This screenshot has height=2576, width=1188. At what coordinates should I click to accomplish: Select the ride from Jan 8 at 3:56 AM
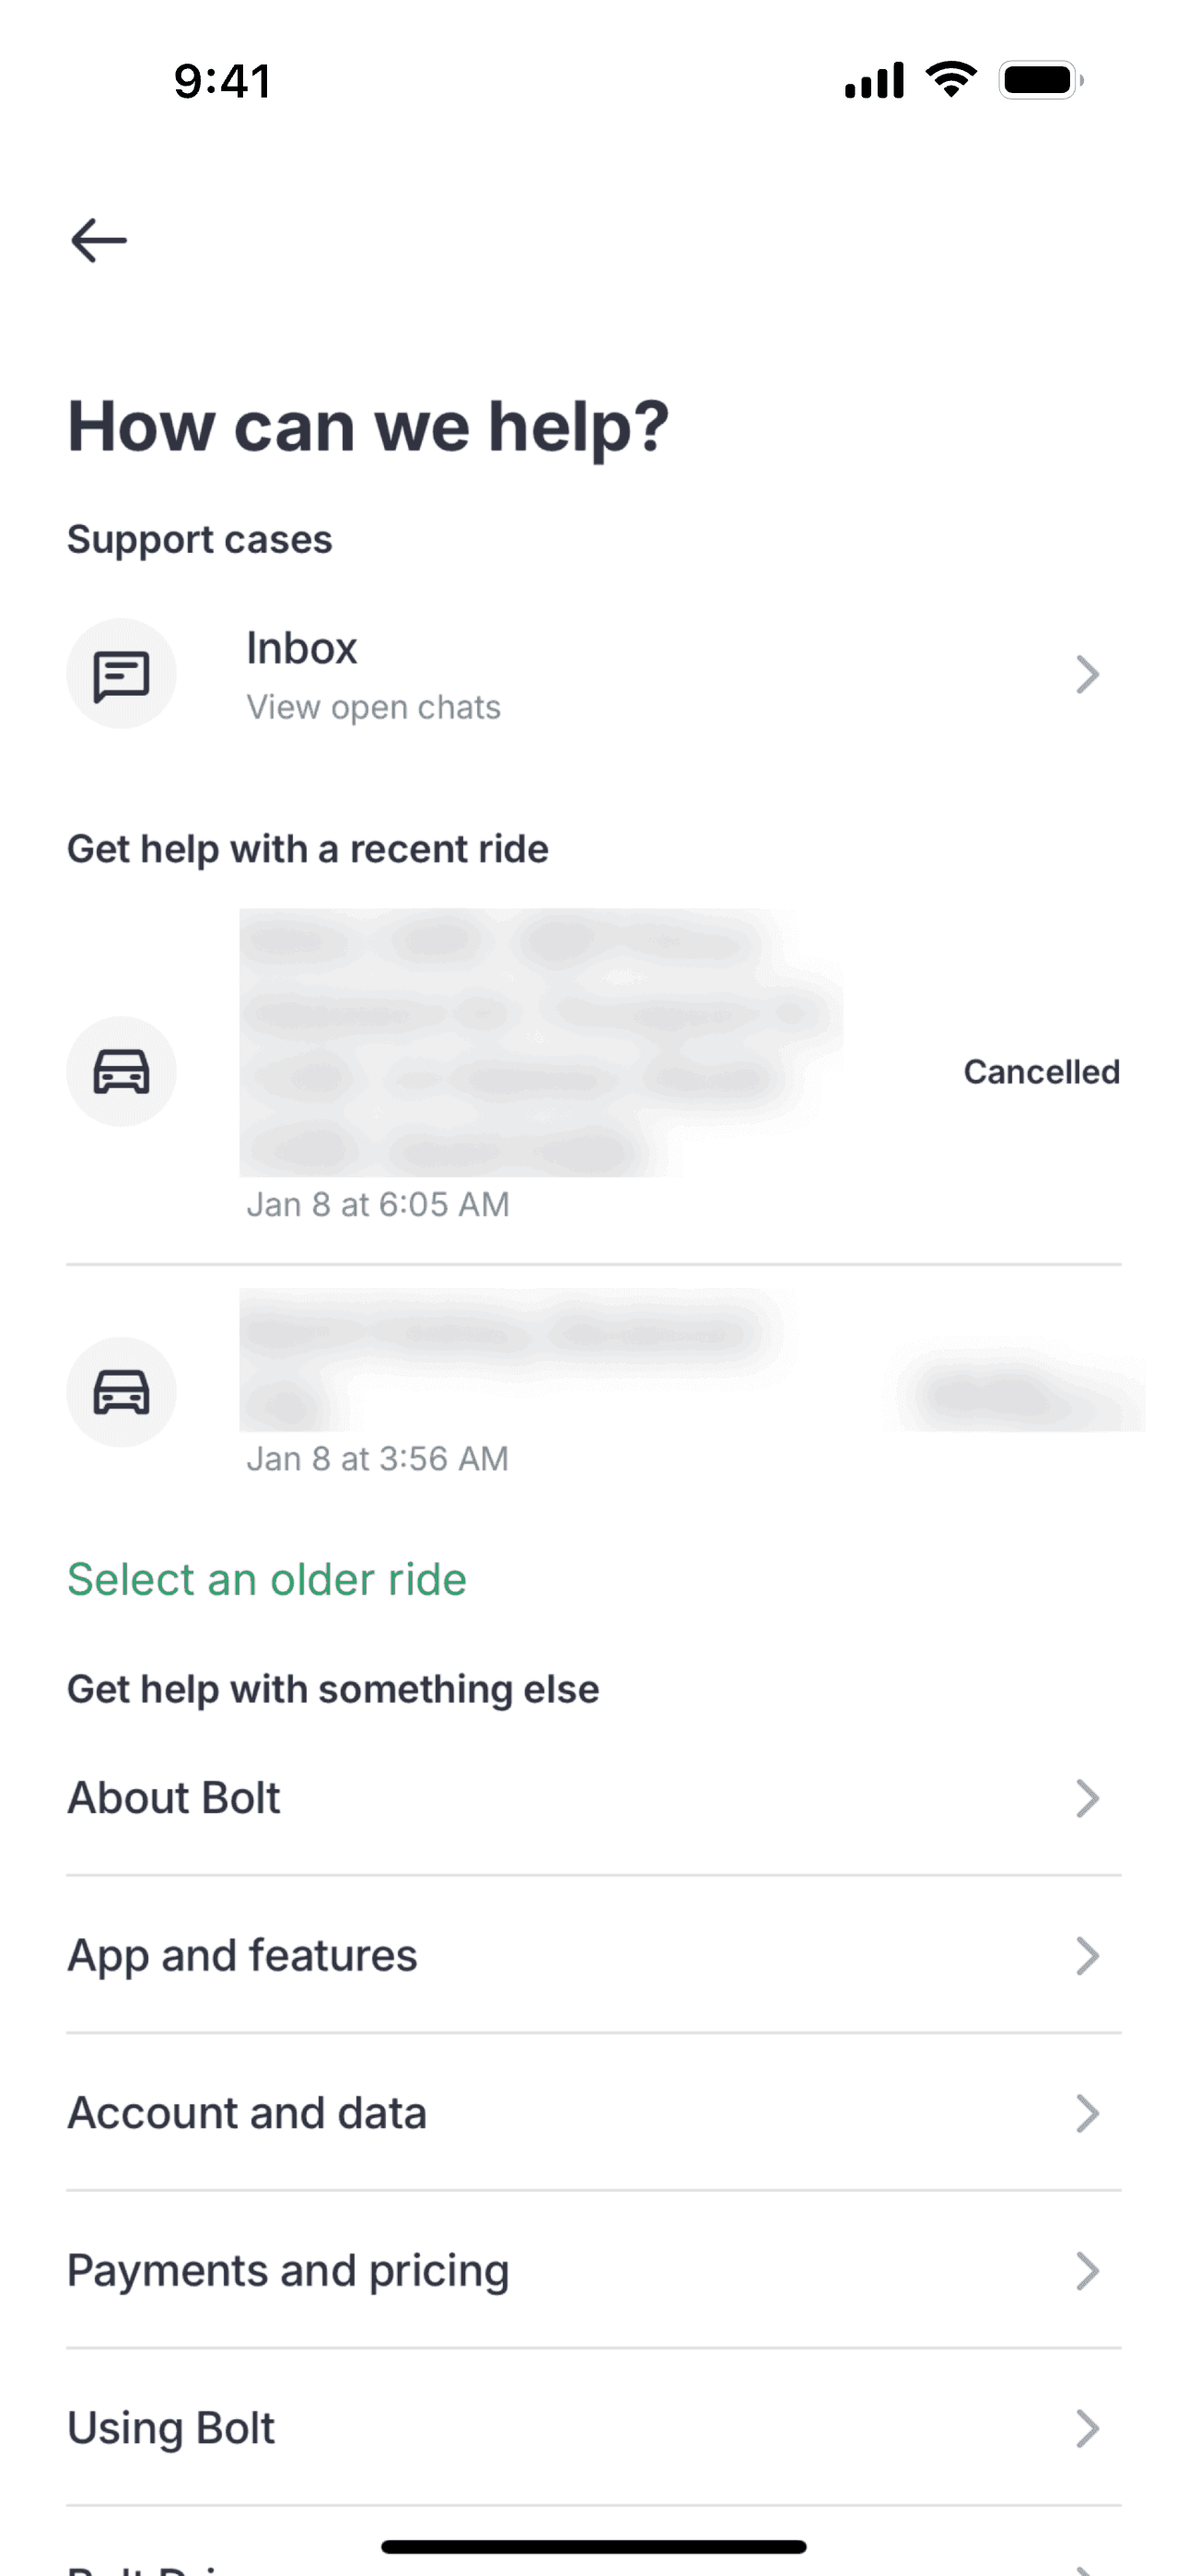point(377,1458)
